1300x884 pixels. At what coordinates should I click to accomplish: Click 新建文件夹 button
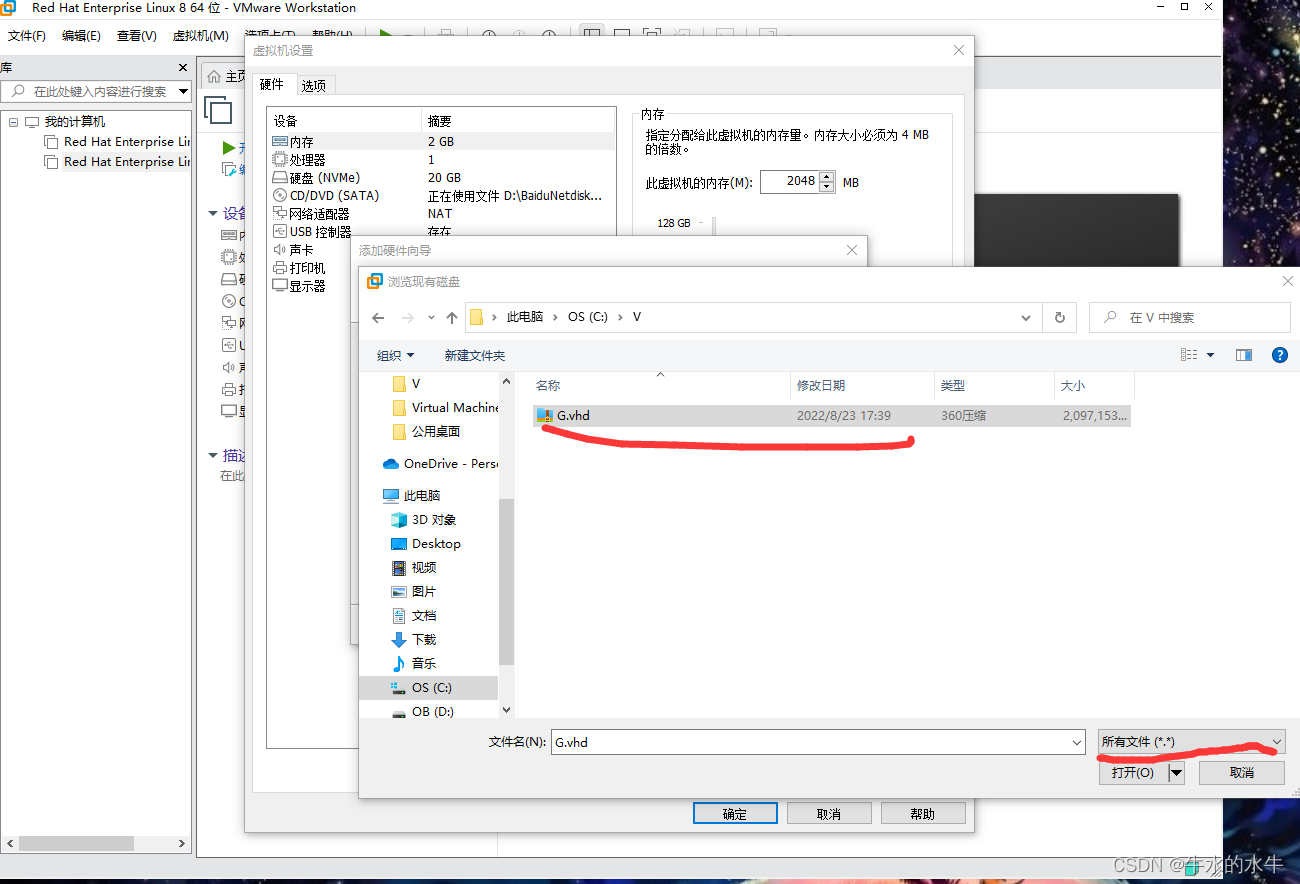(475, 356)
